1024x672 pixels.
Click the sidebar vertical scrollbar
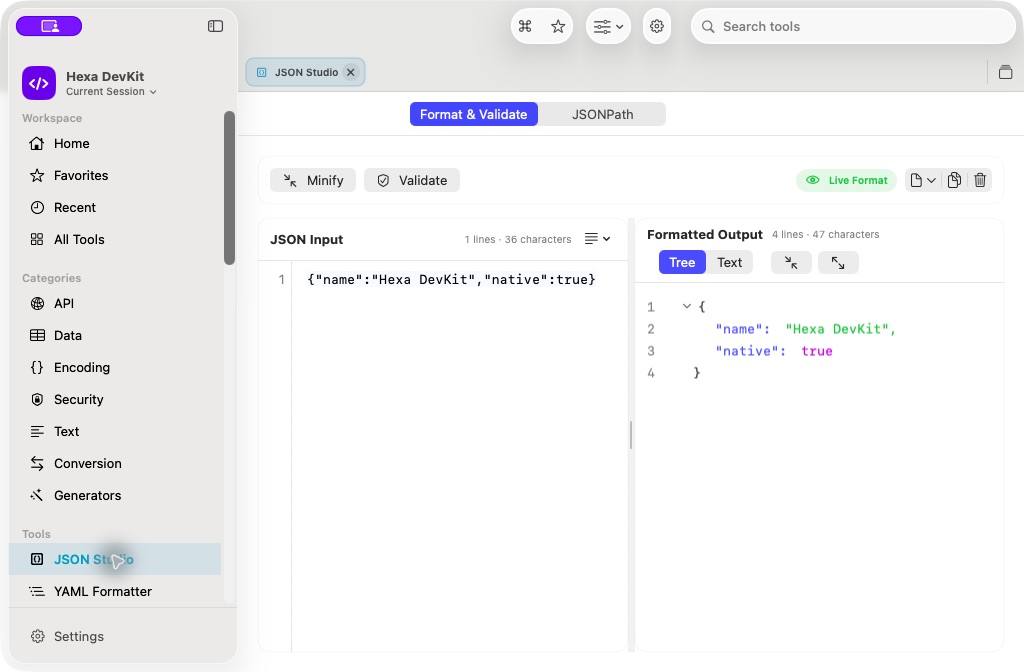tap(229, 188)
